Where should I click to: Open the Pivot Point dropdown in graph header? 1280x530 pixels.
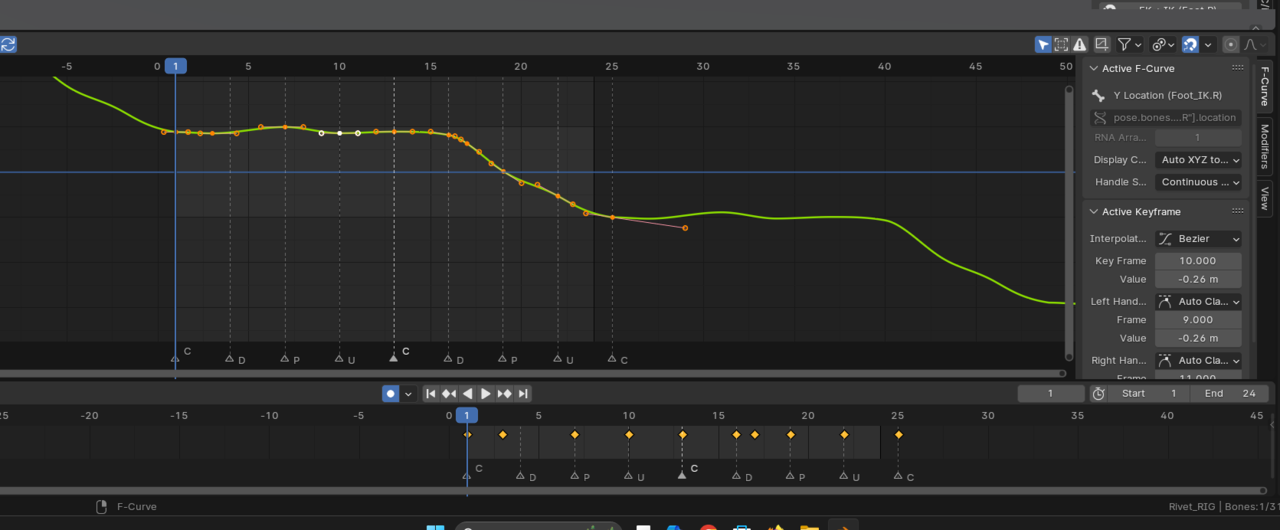(x=1163, y=44)
